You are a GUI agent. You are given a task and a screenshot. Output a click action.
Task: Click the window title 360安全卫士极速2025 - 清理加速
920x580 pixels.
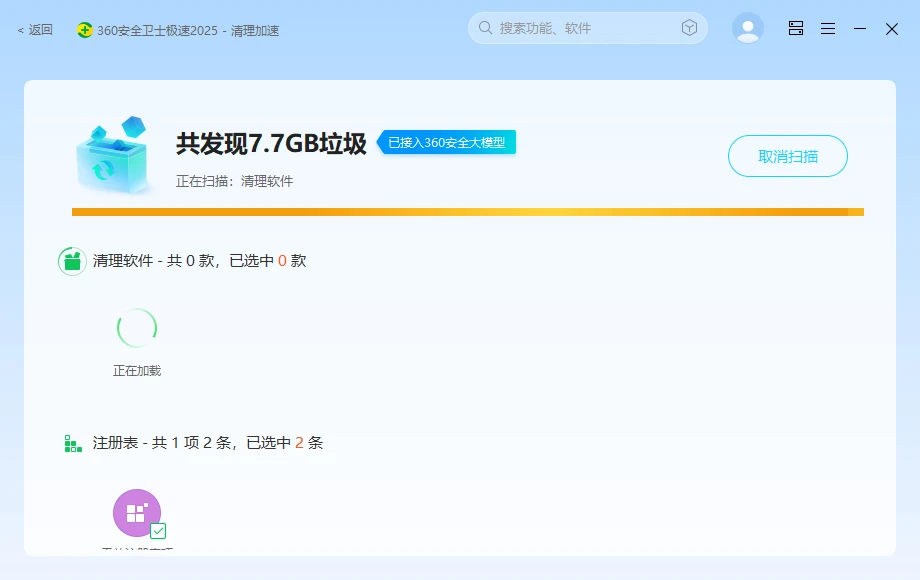(x=188, y=30)
